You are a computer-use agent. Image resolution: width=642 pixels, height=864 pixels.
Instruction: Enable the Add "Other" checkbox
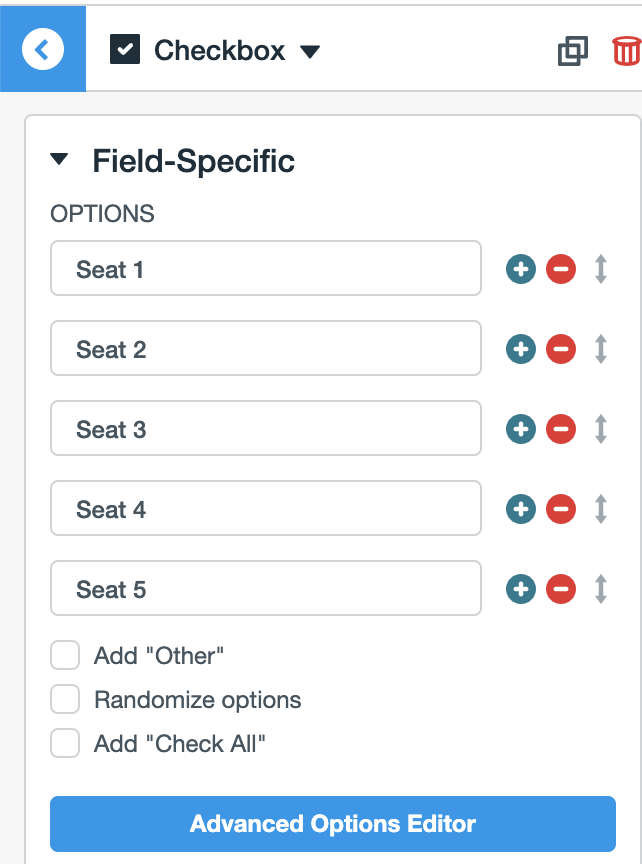pos(65,656)
